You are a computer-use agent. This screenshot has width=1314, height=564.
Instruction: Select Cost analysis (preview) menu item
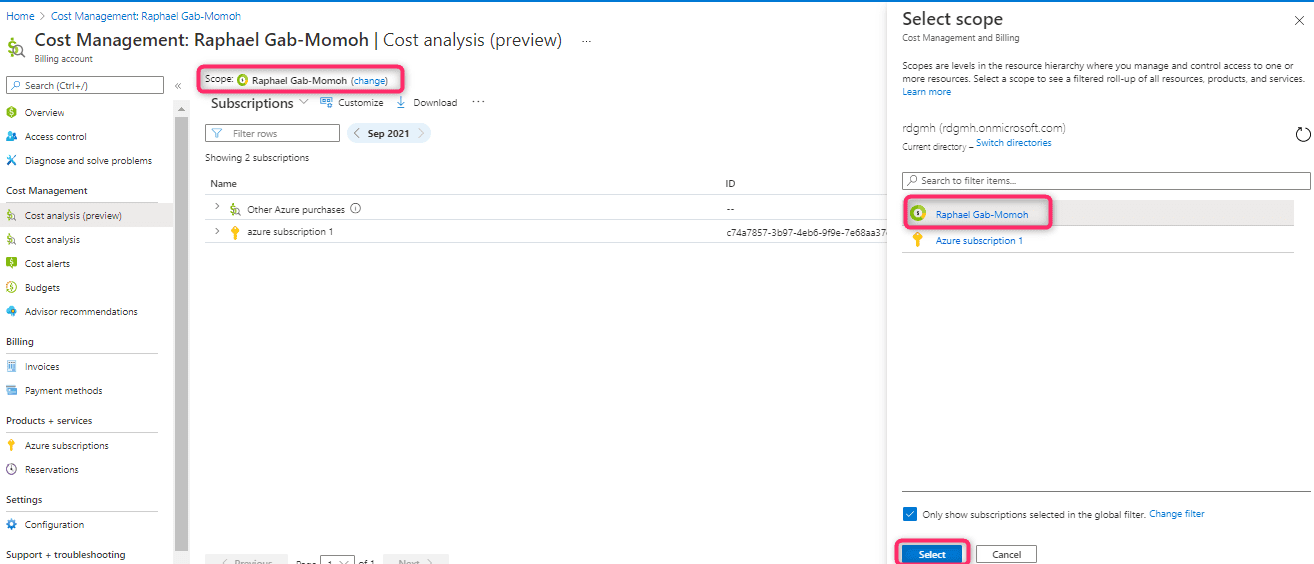coord(73,216)
